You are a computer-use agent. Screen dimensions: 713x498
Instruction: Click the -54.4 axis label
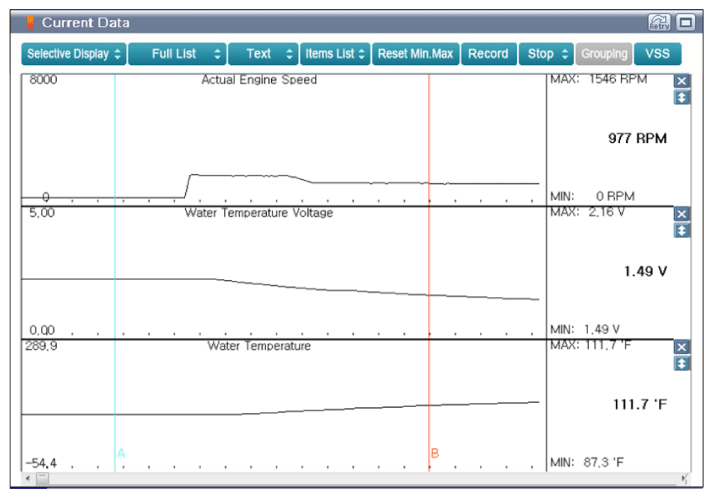click(41, 463)
